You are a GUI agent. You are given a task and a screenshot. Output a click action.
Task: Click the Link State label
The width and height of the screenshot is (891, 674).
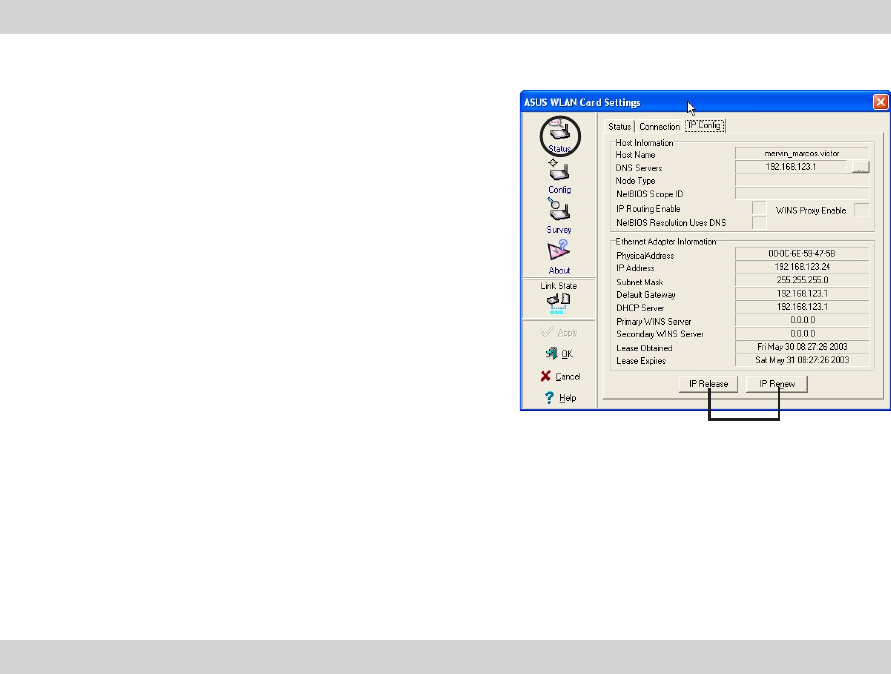tap(559, 286)
